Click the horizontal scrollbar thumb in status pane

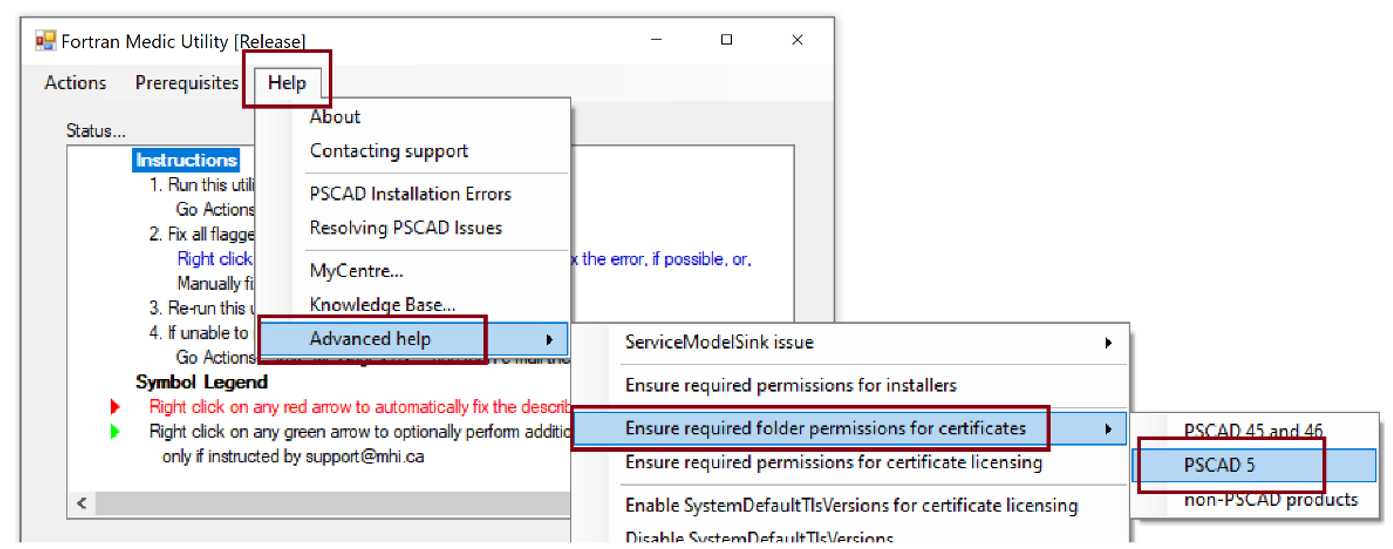333,503
